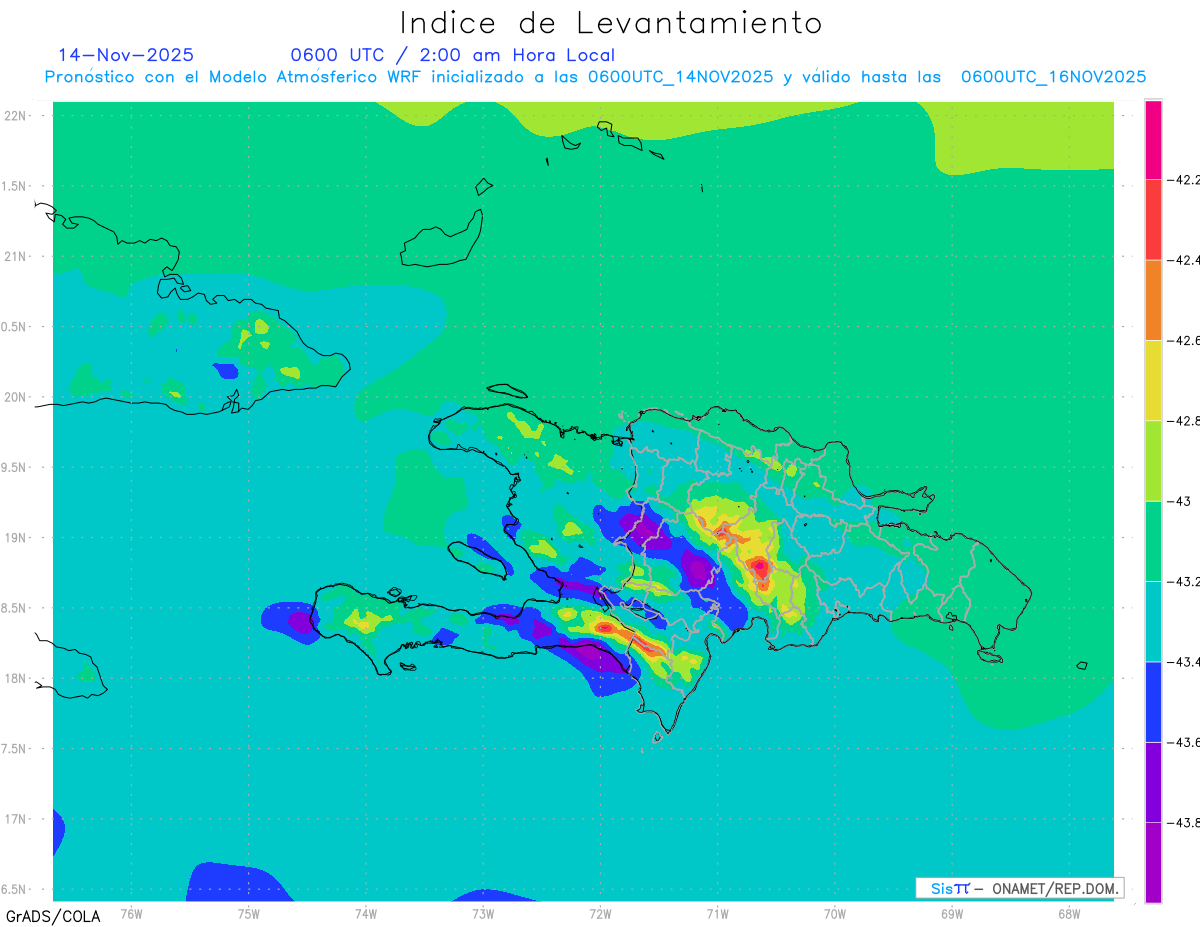1200x927 pixels.
Task: Click the '72W' longitude label
Action: click(600, 913)
